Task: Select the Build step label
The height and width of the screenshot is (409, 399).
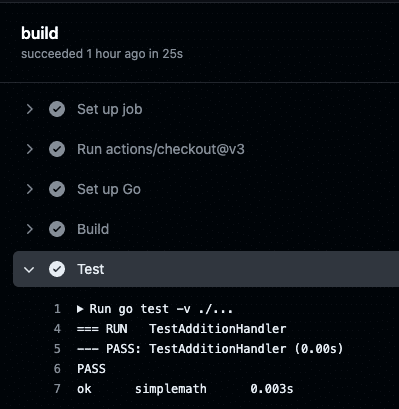Action: coord(93,229)
